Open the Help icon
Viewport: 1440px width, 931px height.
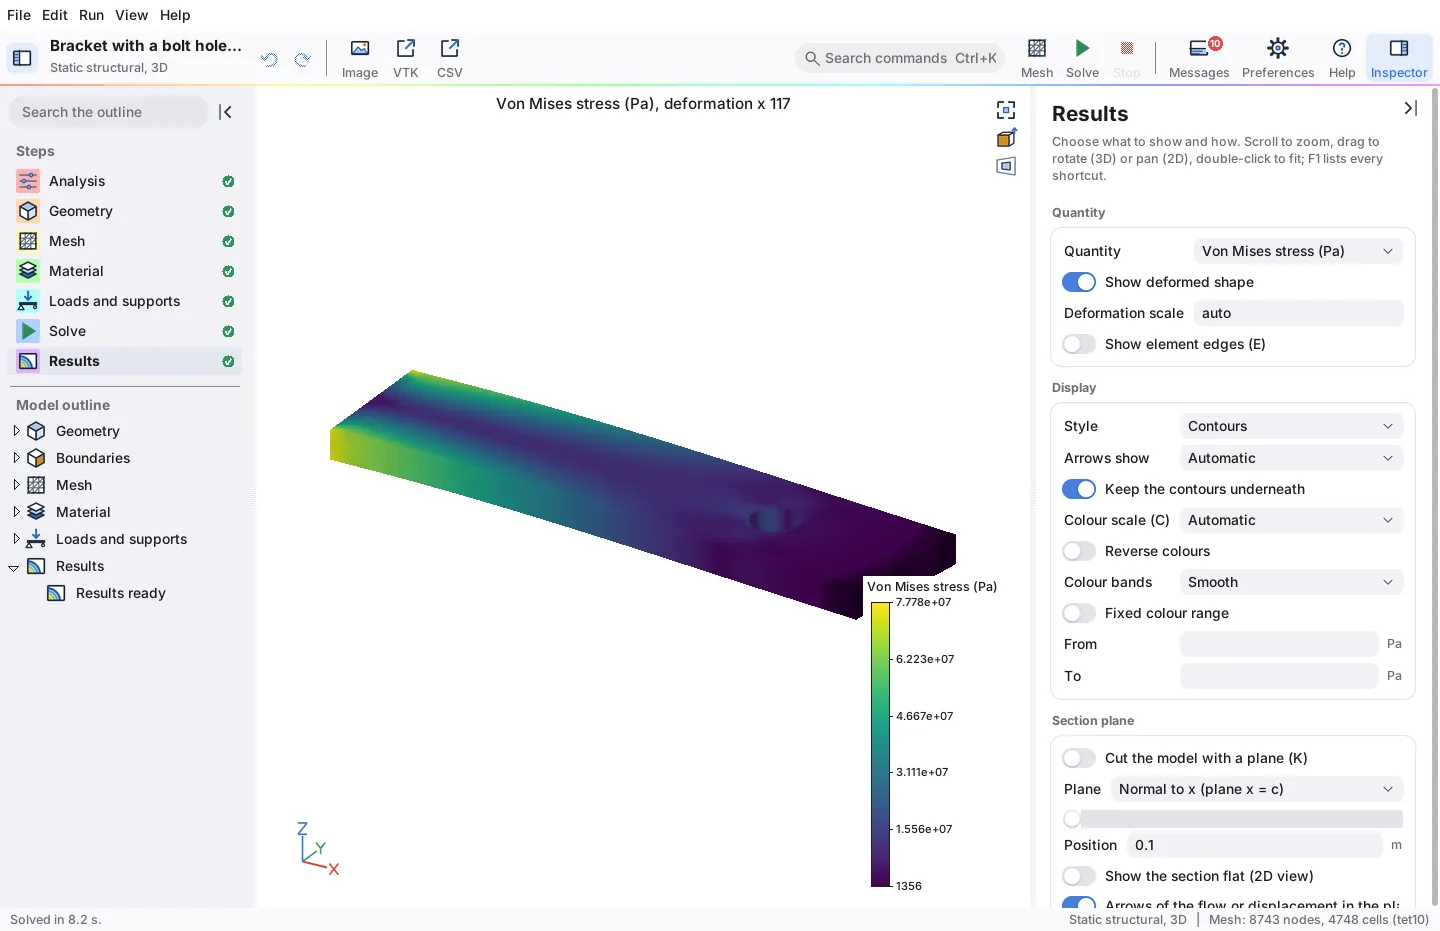(1342, 58)
